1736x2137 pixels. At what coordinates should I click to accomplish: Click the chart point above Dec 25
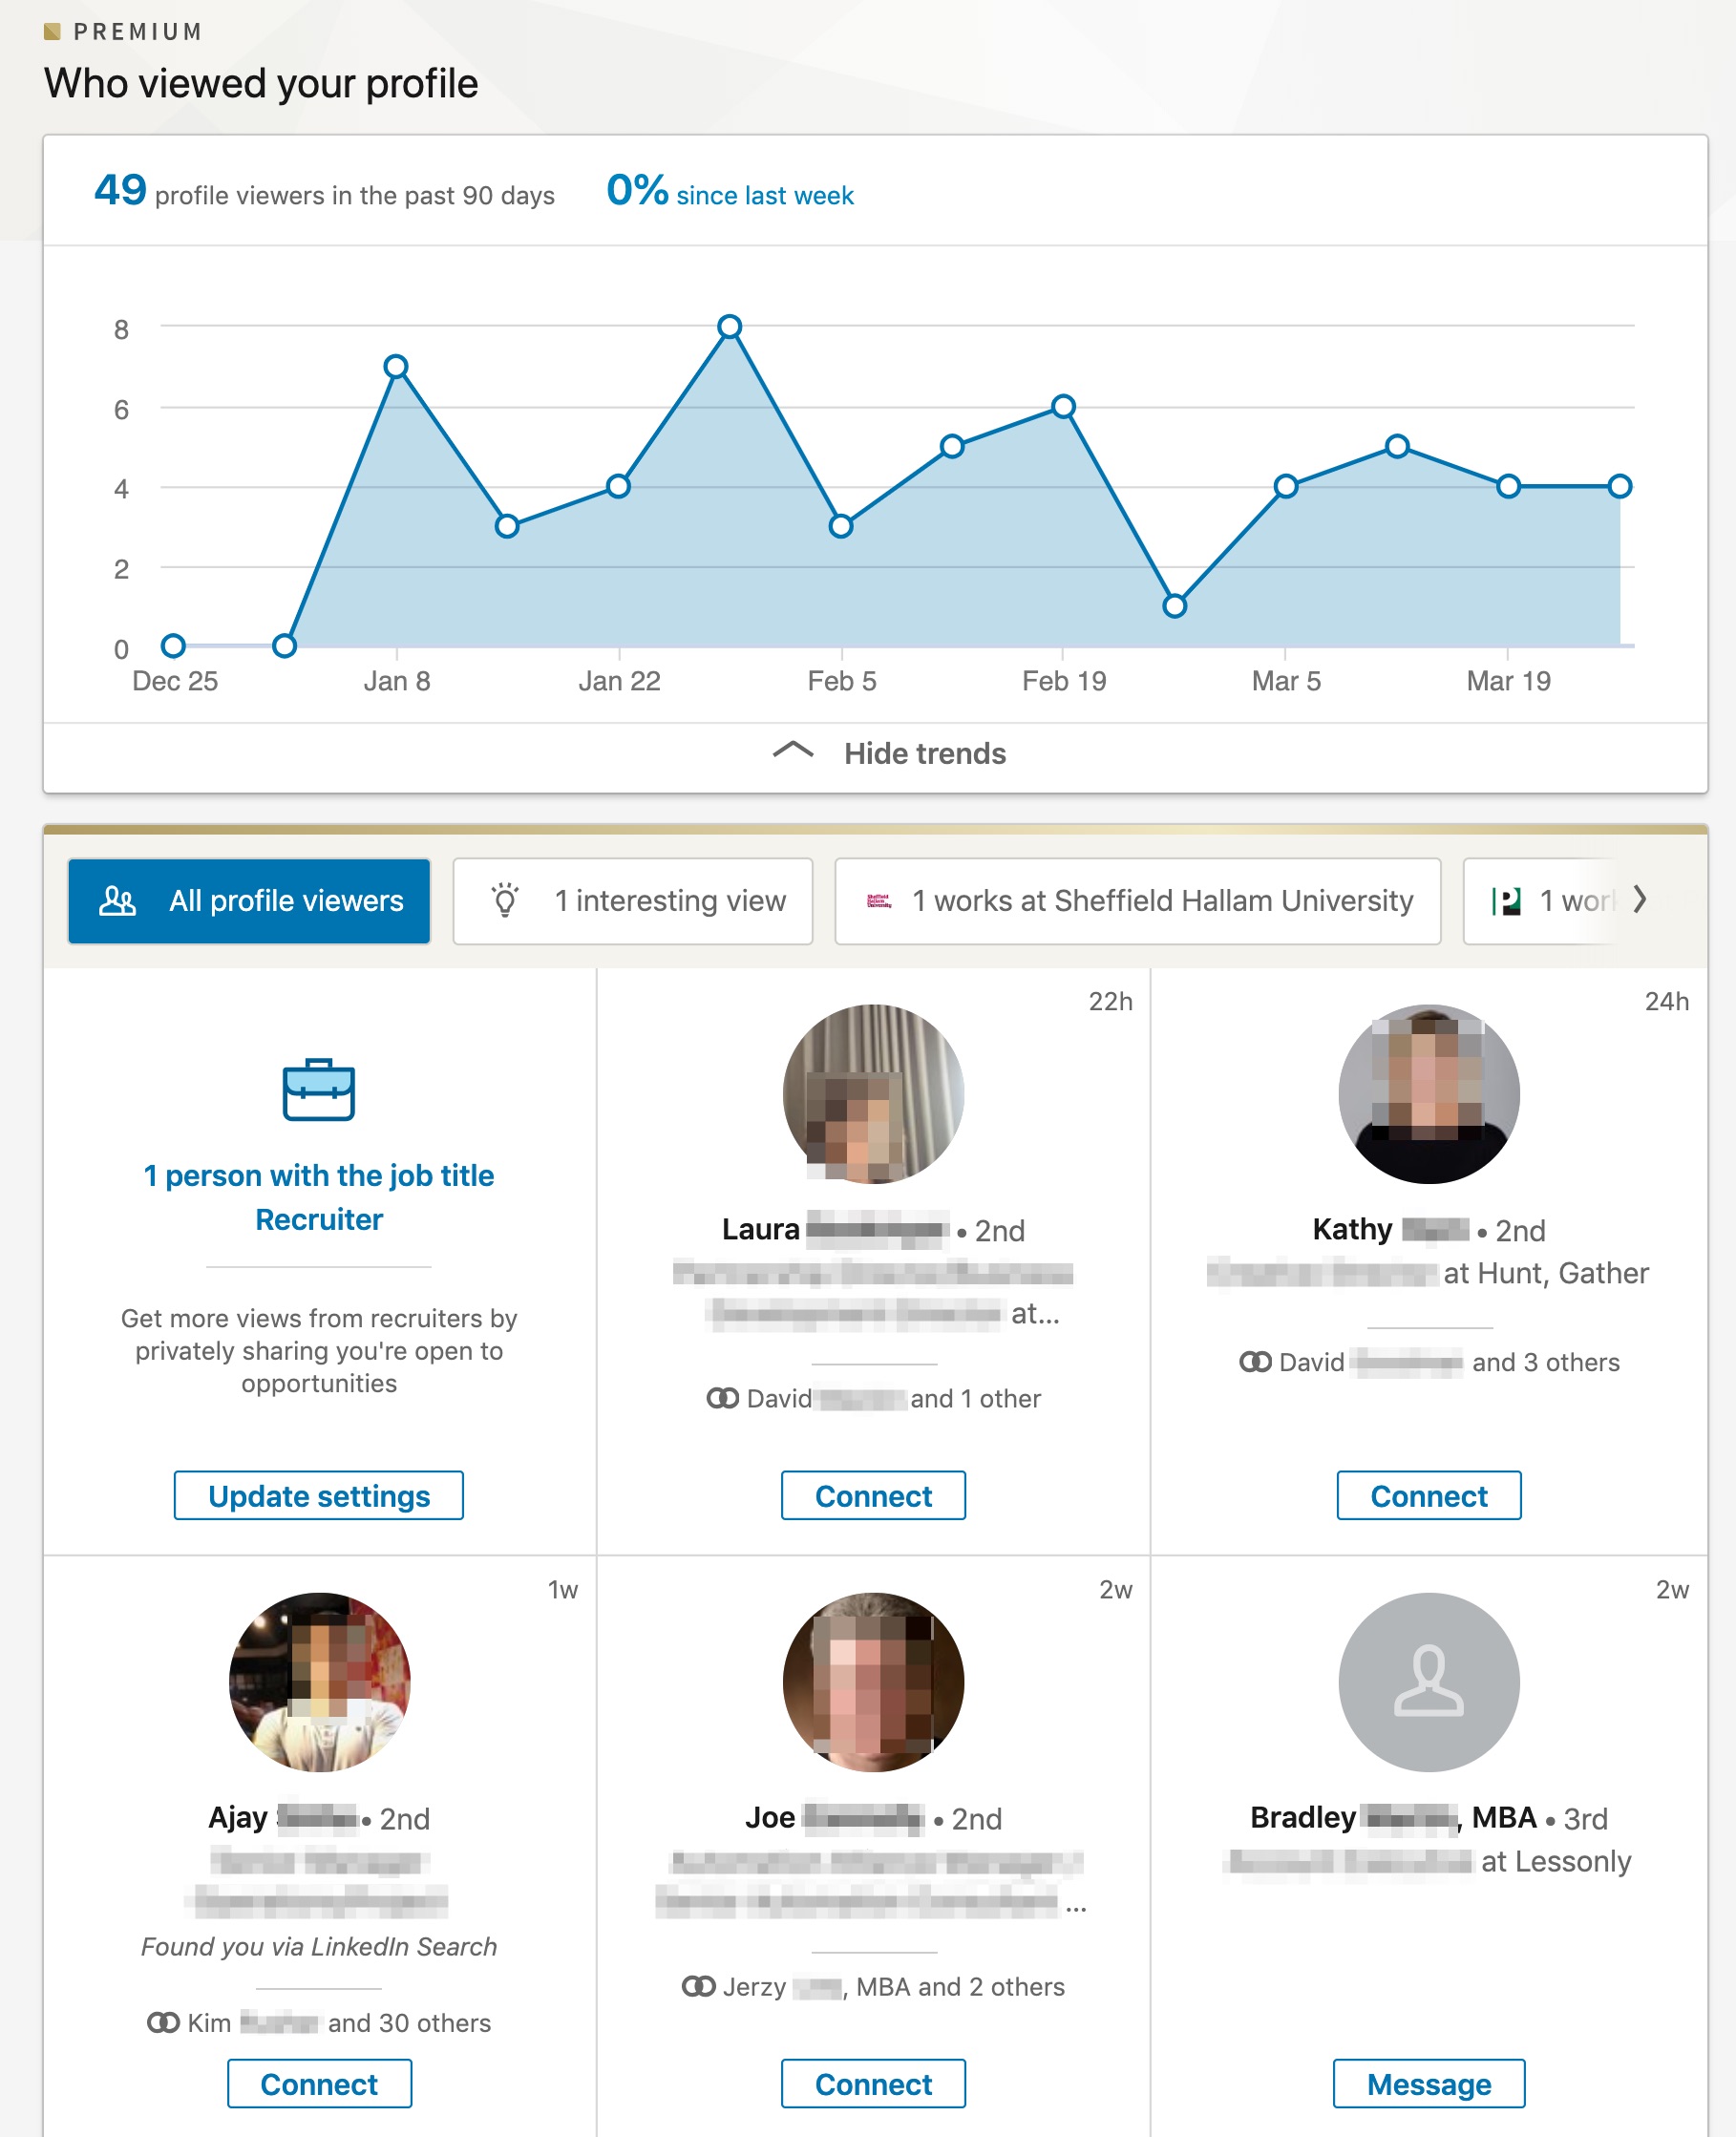[173, 645]
